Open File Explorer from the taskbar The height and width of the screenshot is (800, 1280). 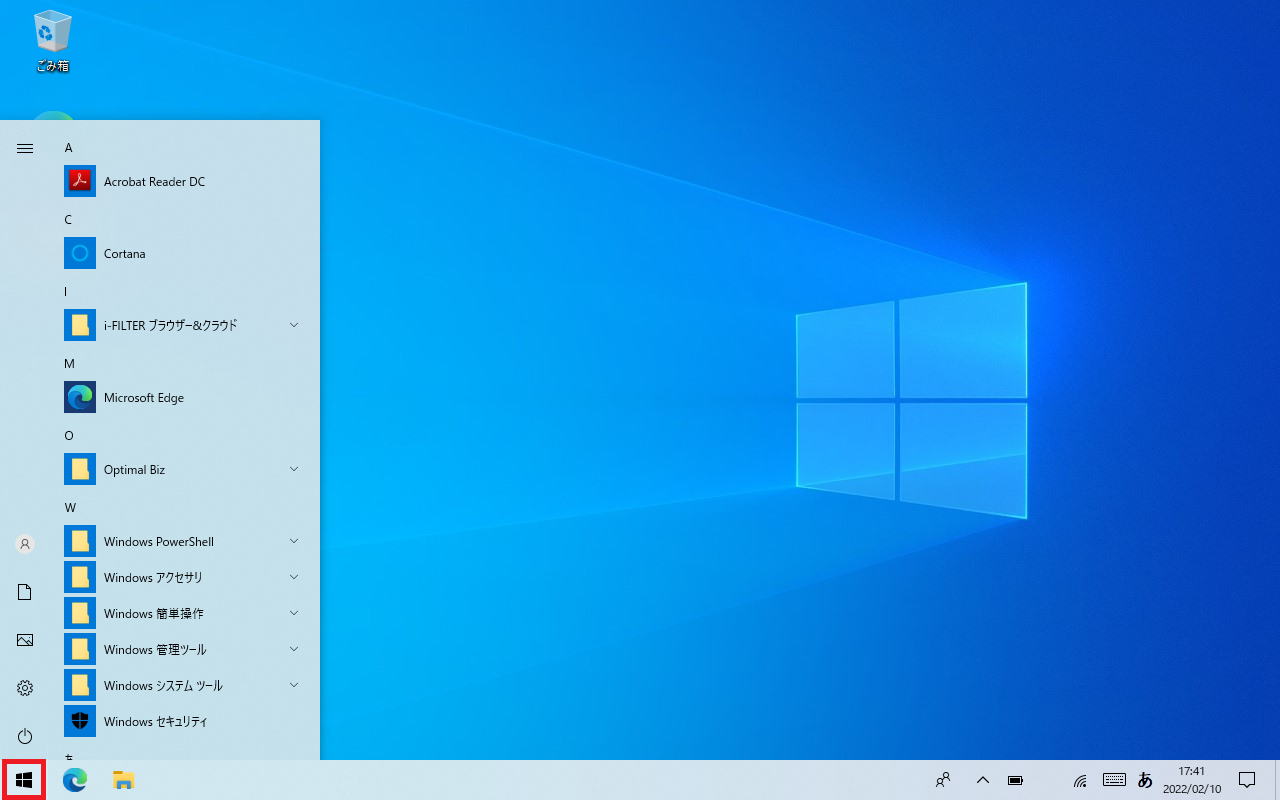coord(123,780)
